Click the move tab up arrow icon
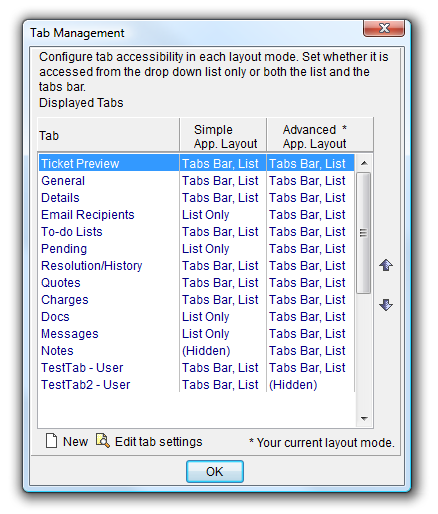438x514 pixels. point(386,265)
